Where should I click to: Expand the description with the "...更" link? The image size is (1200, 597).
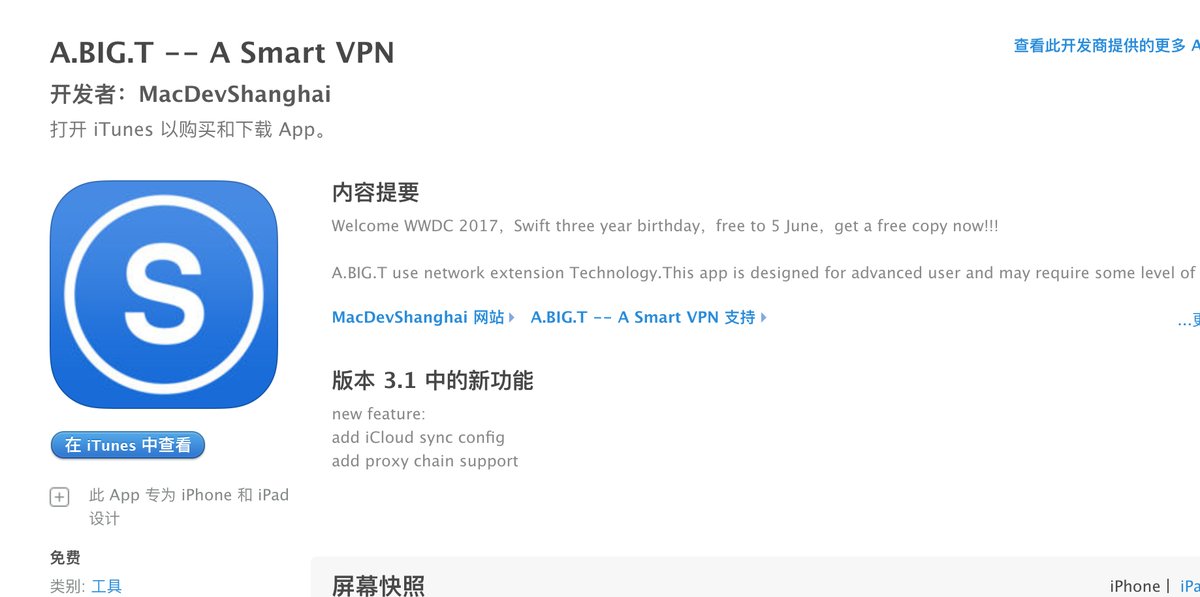tap(1188, 322)
